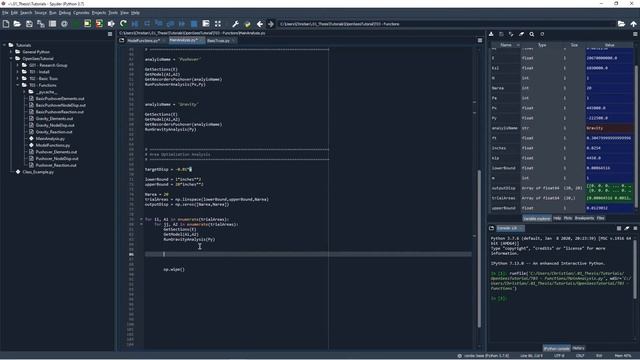Expand the __pycache__ folder

(24, 92)
